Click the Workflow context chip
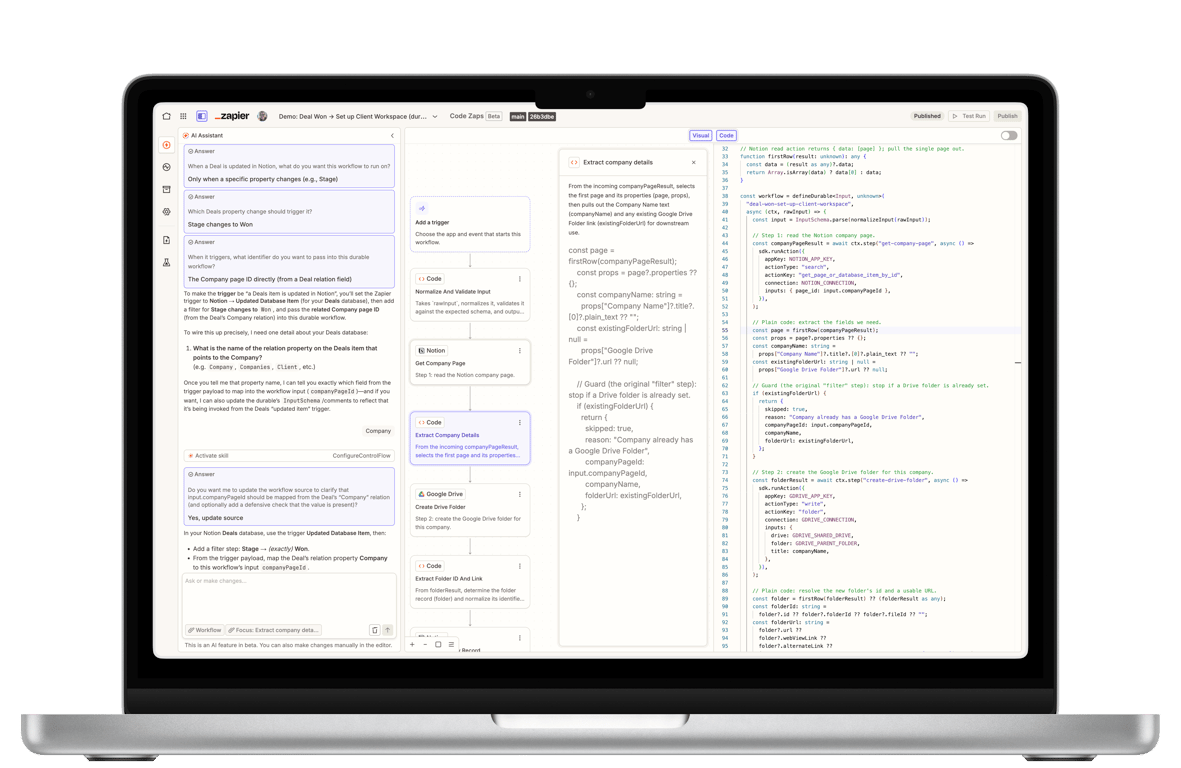 205,630
